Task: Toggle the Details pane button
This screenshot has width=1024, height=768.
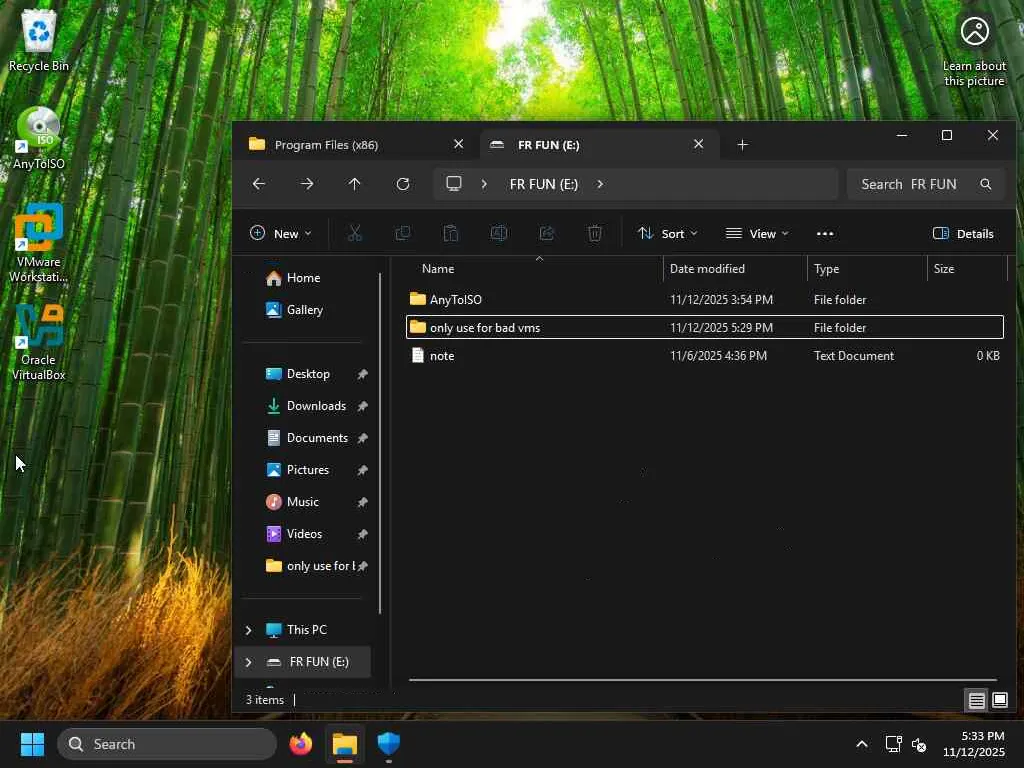Action: tap(963, 234)
